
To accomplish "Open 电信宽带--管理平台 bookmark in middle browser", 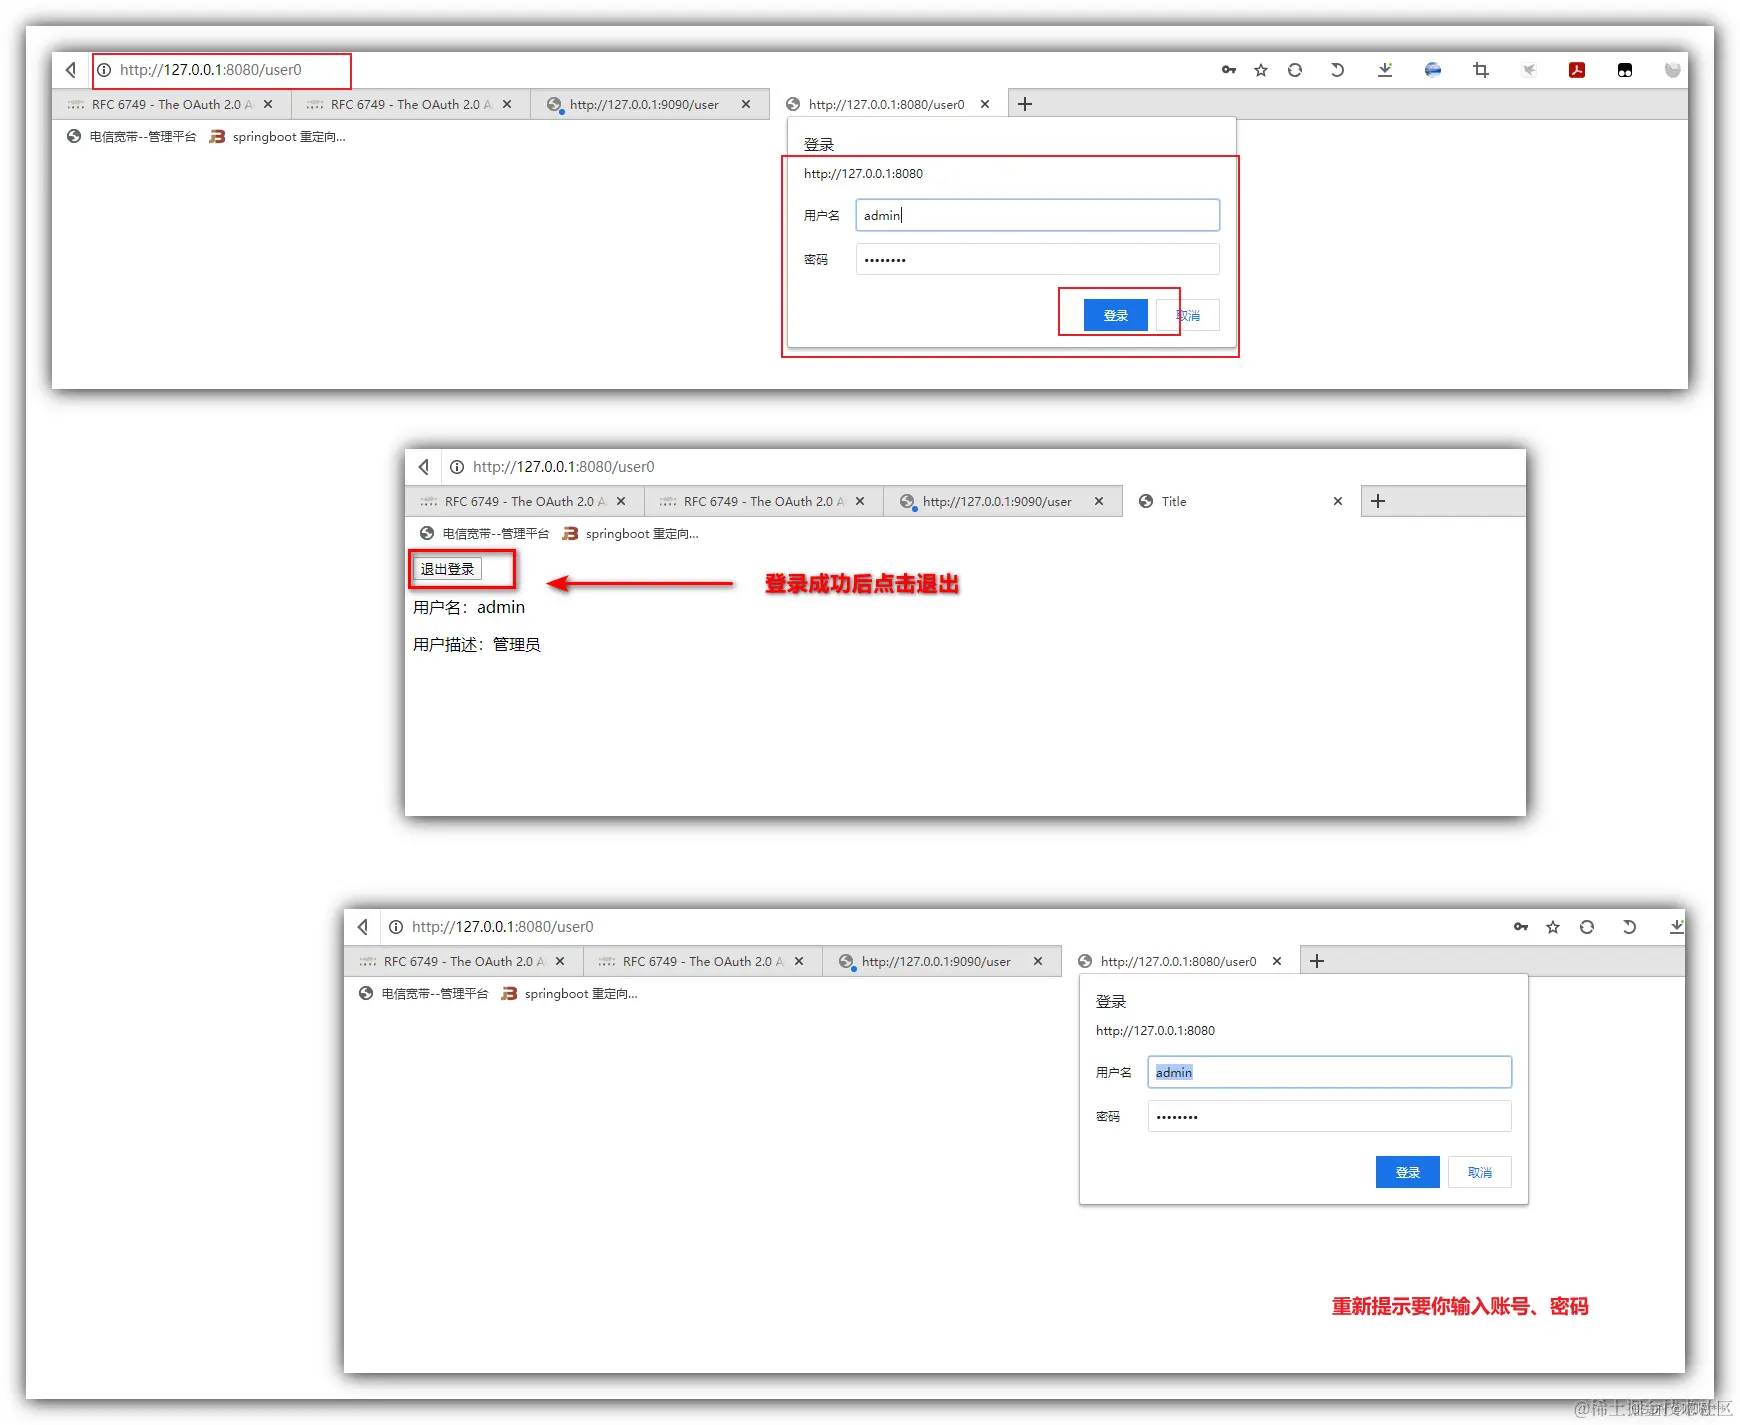I will [x=484, y=534].
